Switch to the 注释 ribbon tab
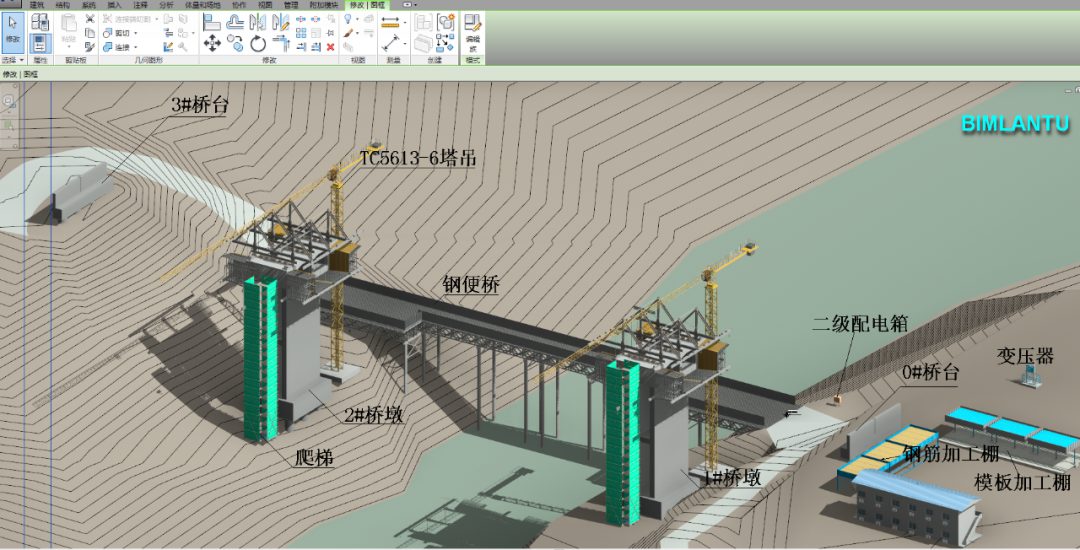 tap(140, 5)
